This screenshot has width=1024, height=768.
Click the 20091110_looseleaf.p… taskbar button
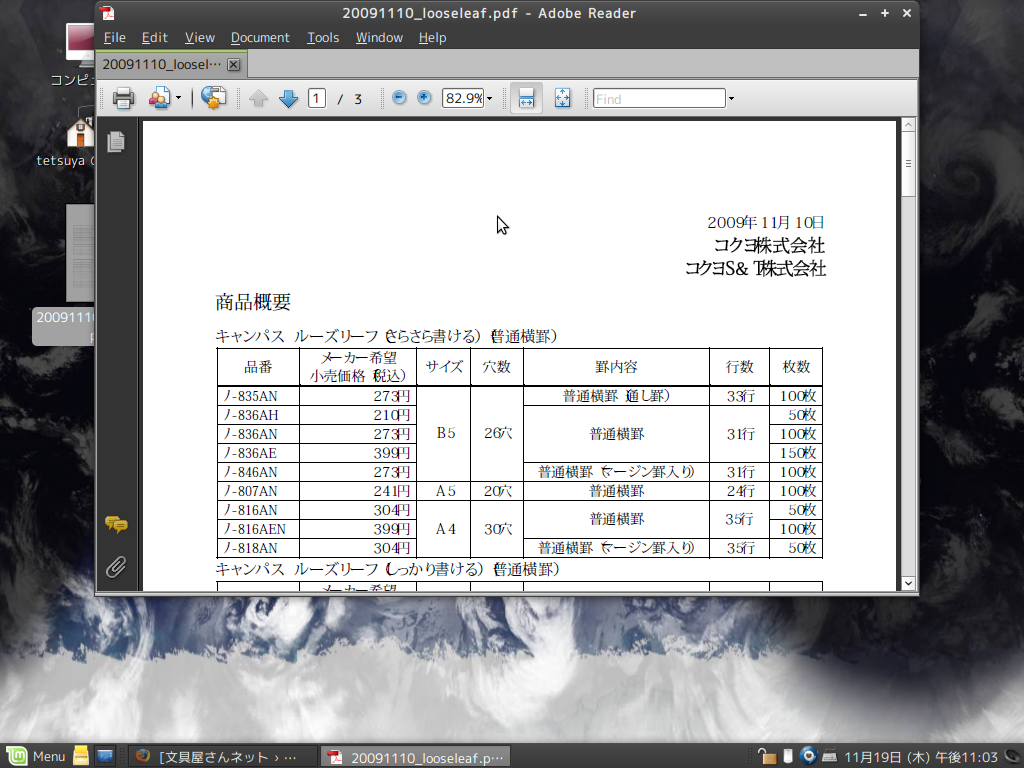(x=415, y=757)
